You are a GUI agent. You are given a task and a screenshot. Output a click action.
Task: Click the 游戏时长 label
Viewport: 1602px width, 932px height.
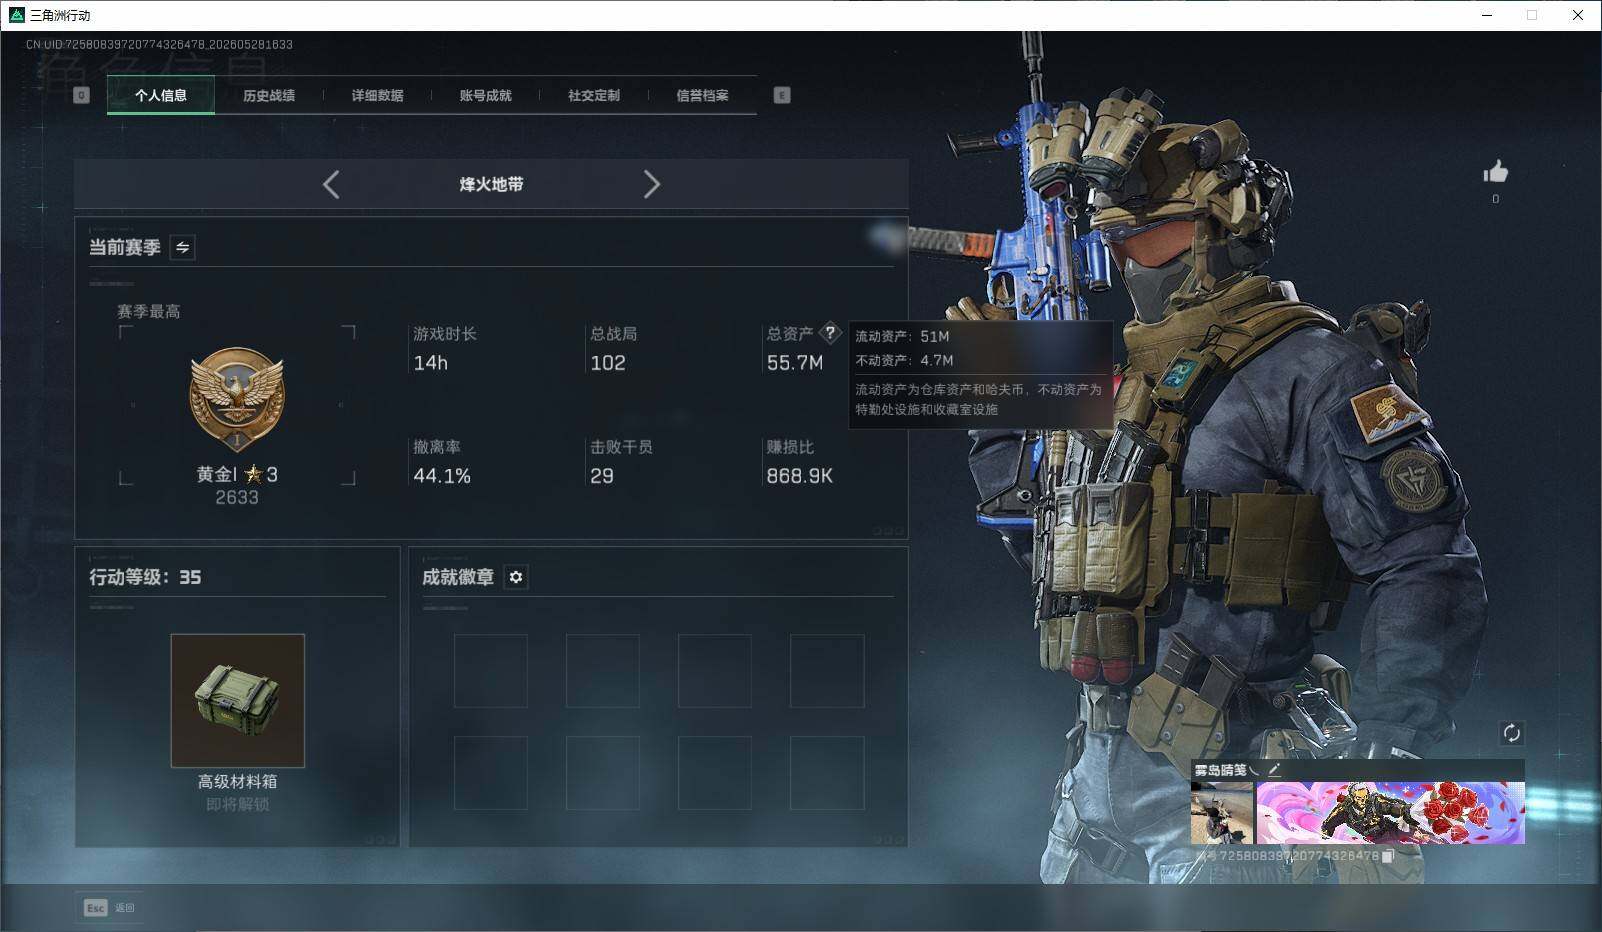[445, 333]
